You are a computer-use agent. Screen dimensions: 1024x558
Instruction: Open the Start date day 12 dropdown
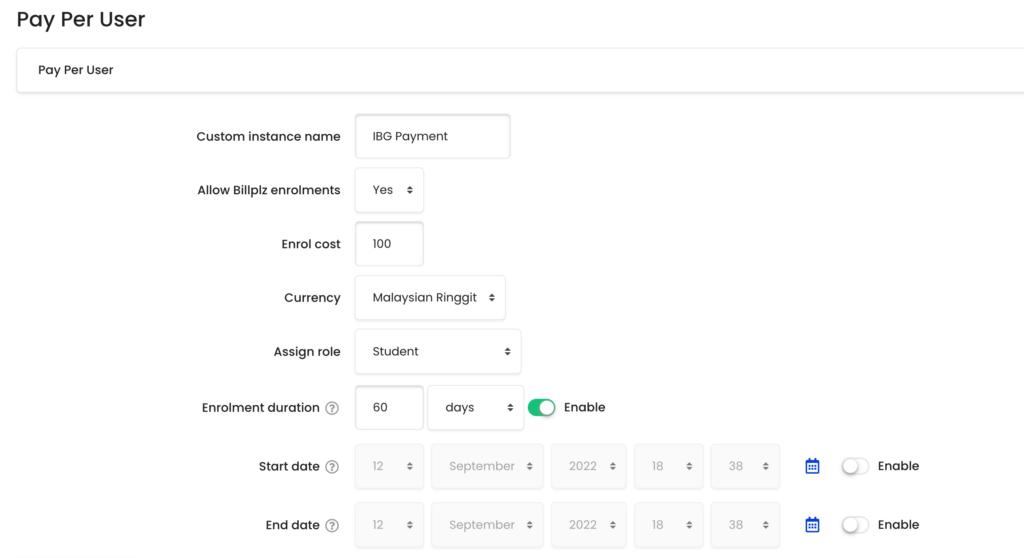389,466
